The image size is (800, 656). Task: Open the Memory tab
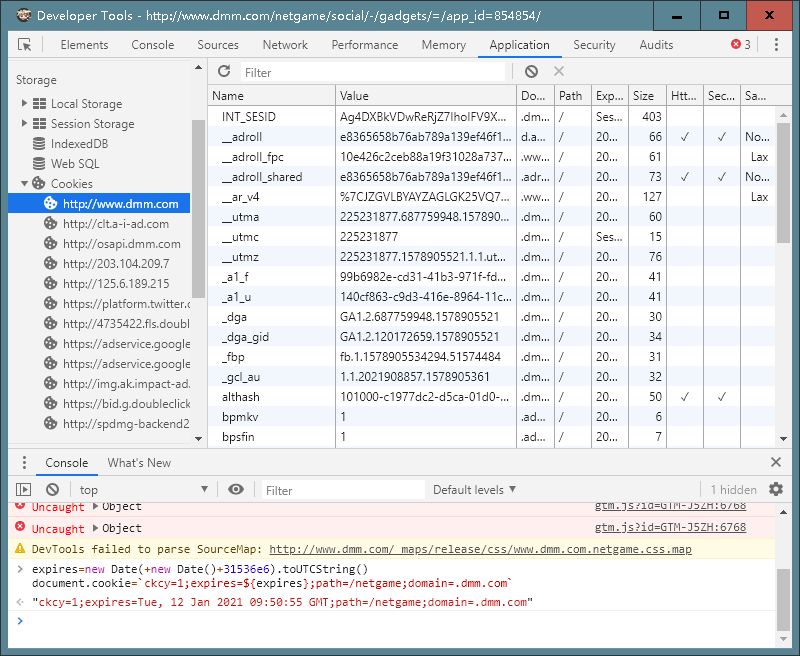click(x=444, y=45)
